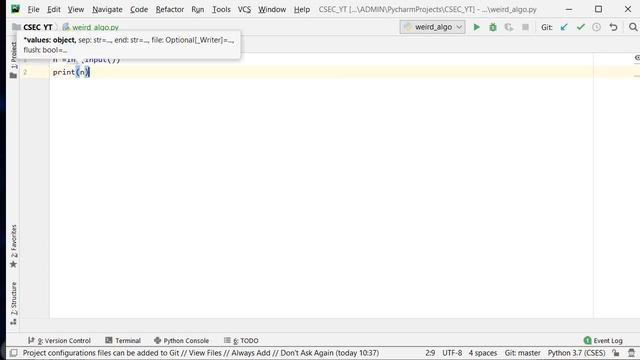Open the Help menu
The width and height of the screenshot is (640, 360).
tap(302, 9)
